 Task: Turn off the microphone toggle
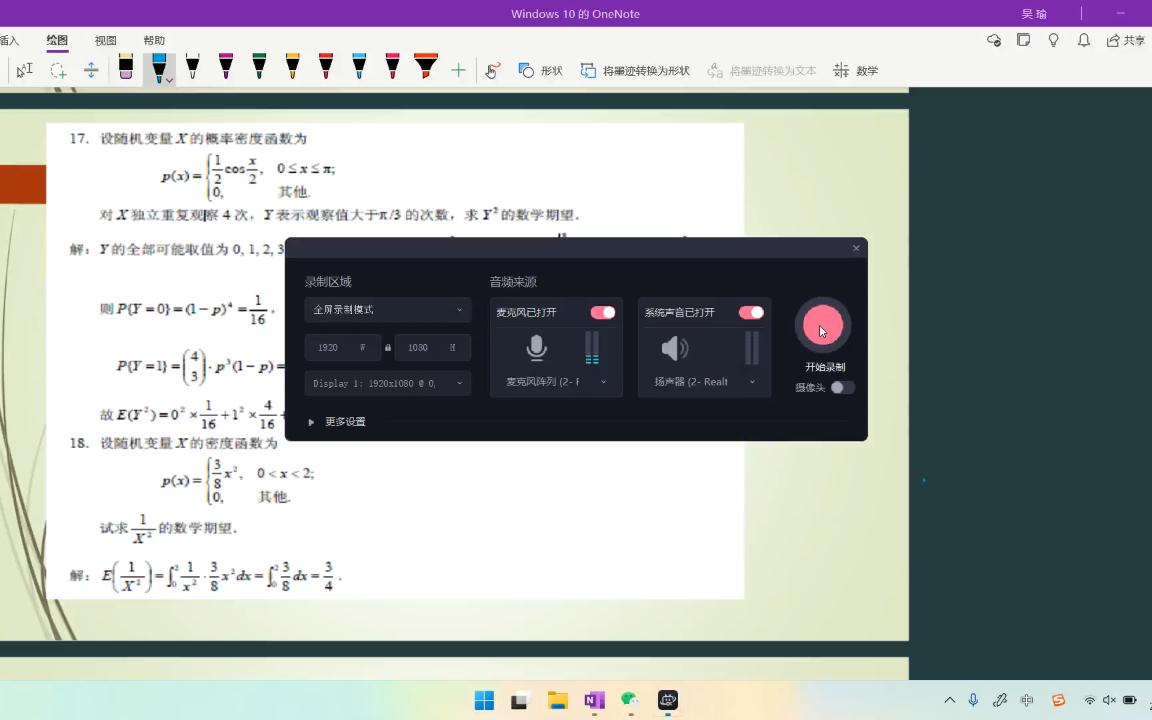(603, 312)
